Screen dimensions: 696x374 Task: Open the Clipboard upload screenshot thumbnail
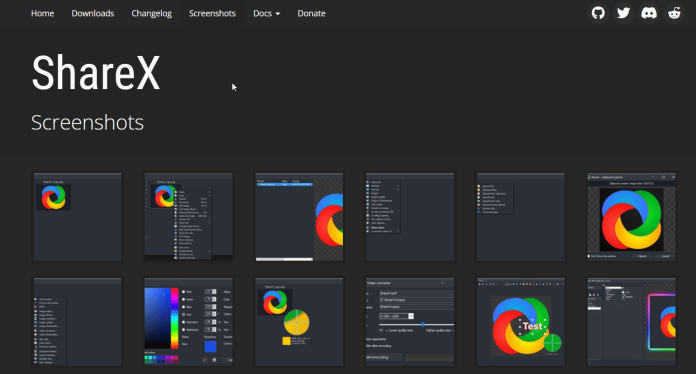coord(632,217)
